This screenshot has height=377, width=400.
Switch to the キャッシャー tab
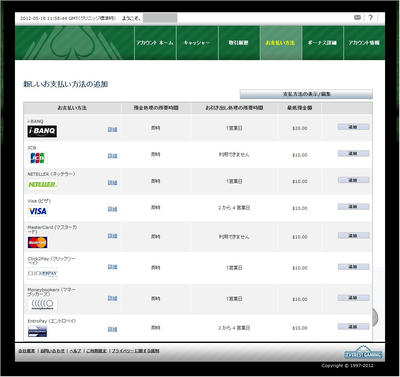pos(197,43)
